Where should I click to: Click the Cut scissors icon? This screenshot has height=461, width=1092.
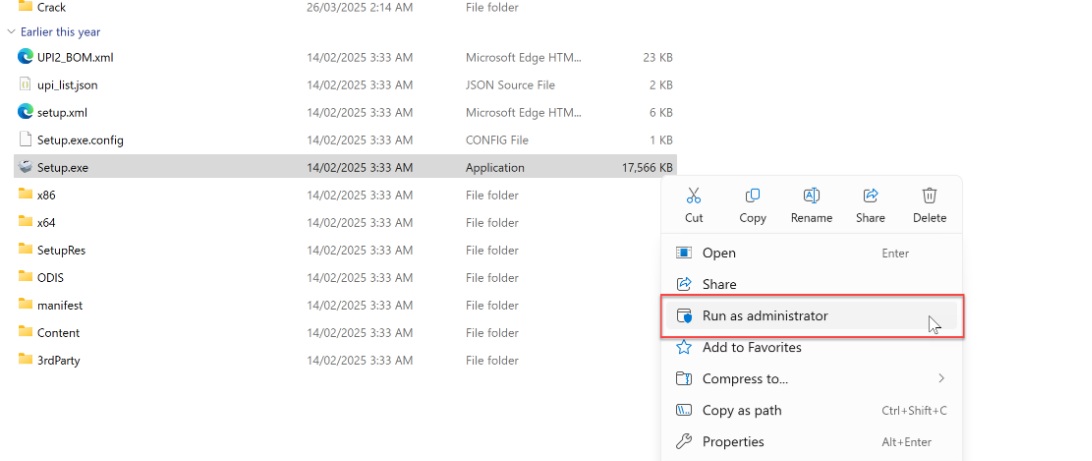click(x=693, y=196)
